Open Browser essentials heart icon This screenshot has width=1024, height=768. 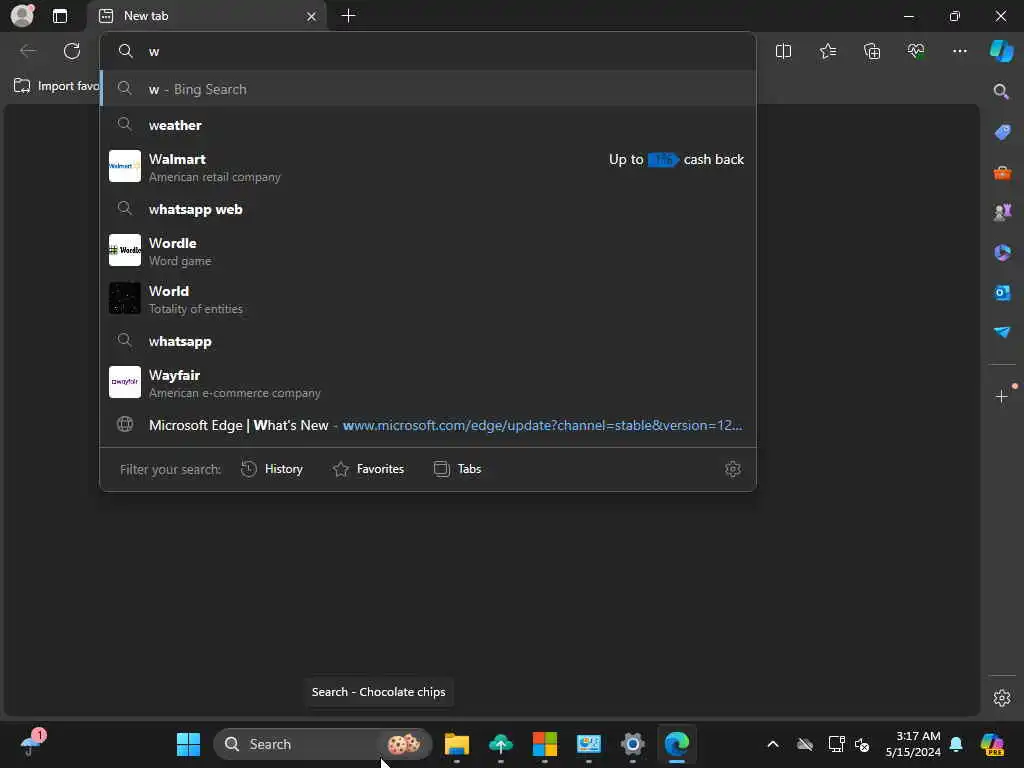click(916, 51)
